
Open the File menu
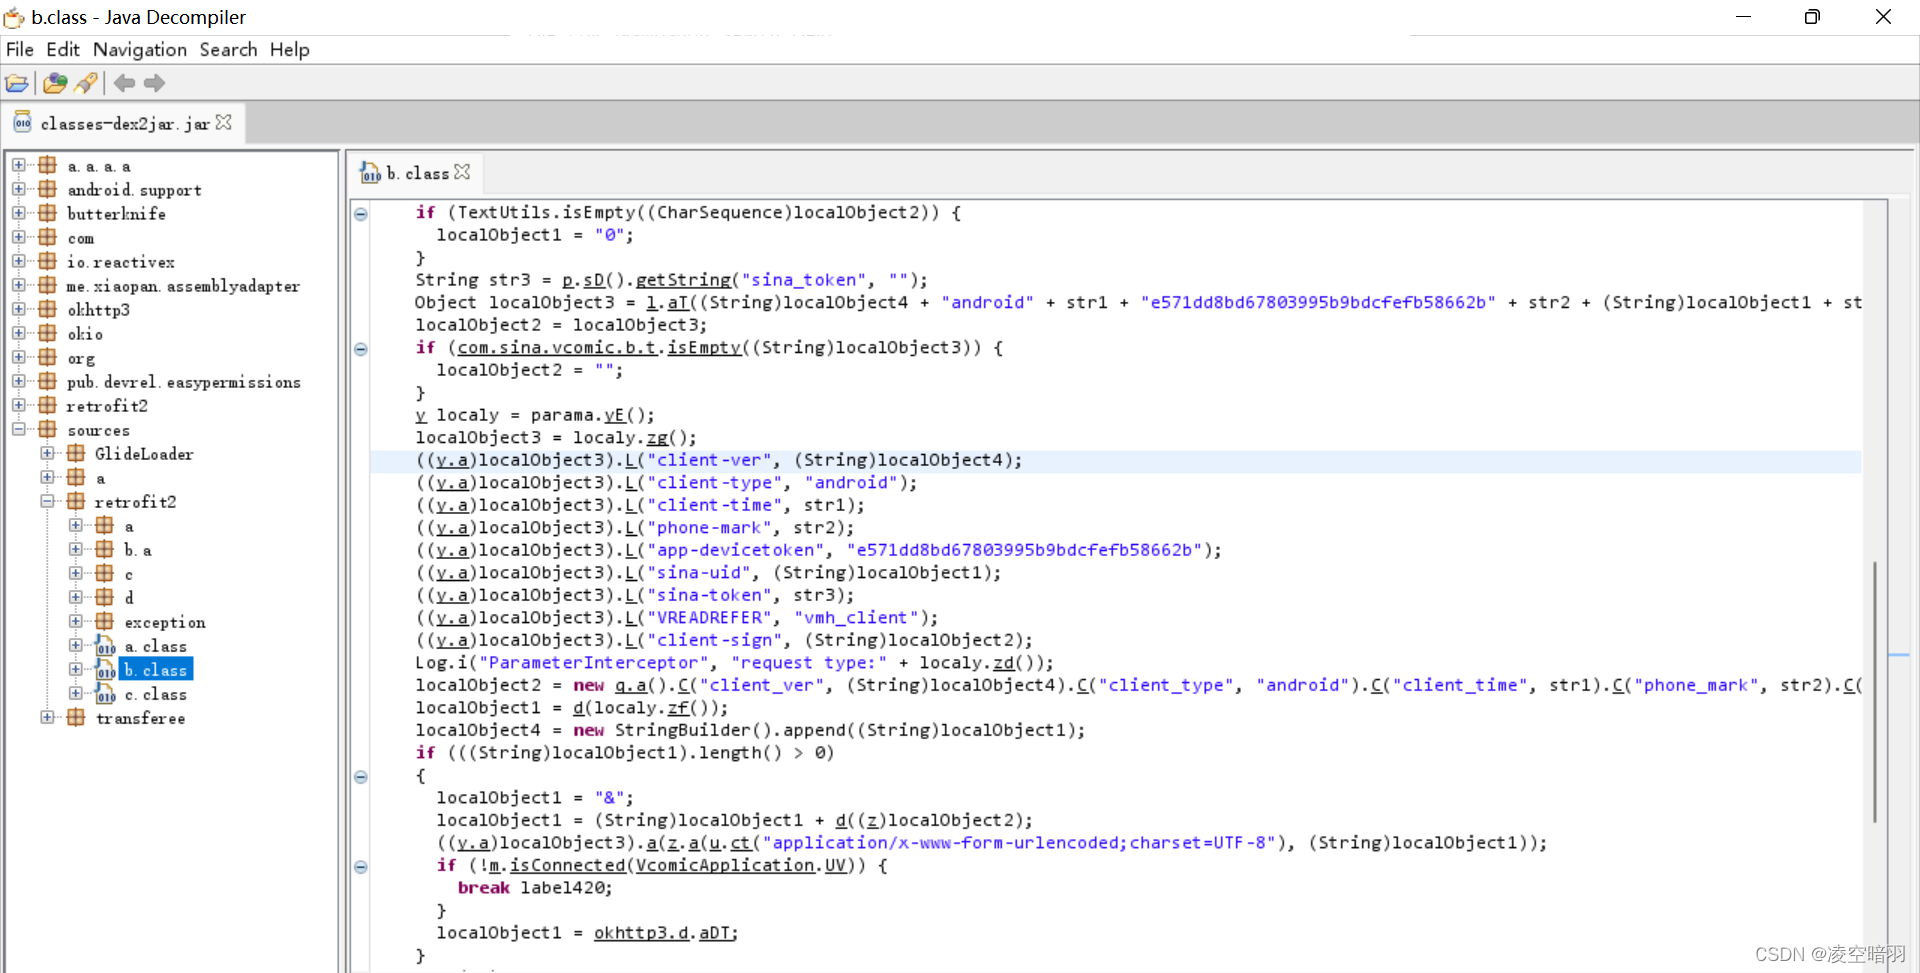click(x=20, y=50)
